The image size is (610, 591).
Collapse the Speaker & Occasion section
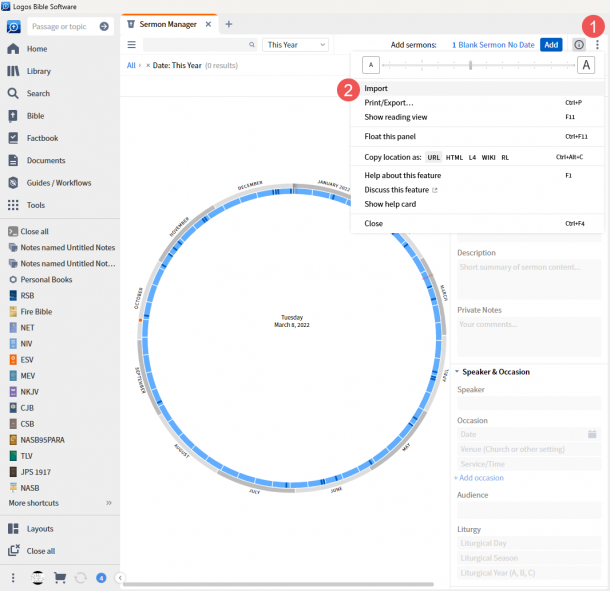click(457, 372)
